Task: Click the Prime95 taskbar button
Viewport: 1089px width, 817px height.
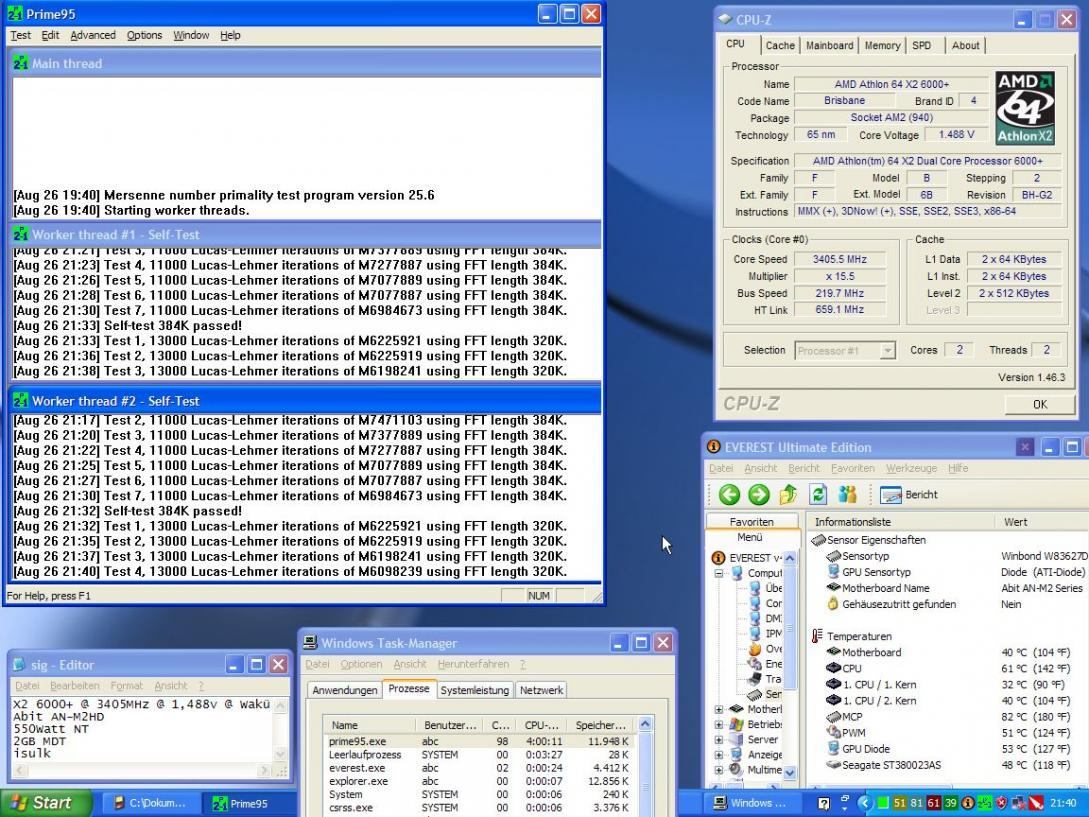Action: 251,803
